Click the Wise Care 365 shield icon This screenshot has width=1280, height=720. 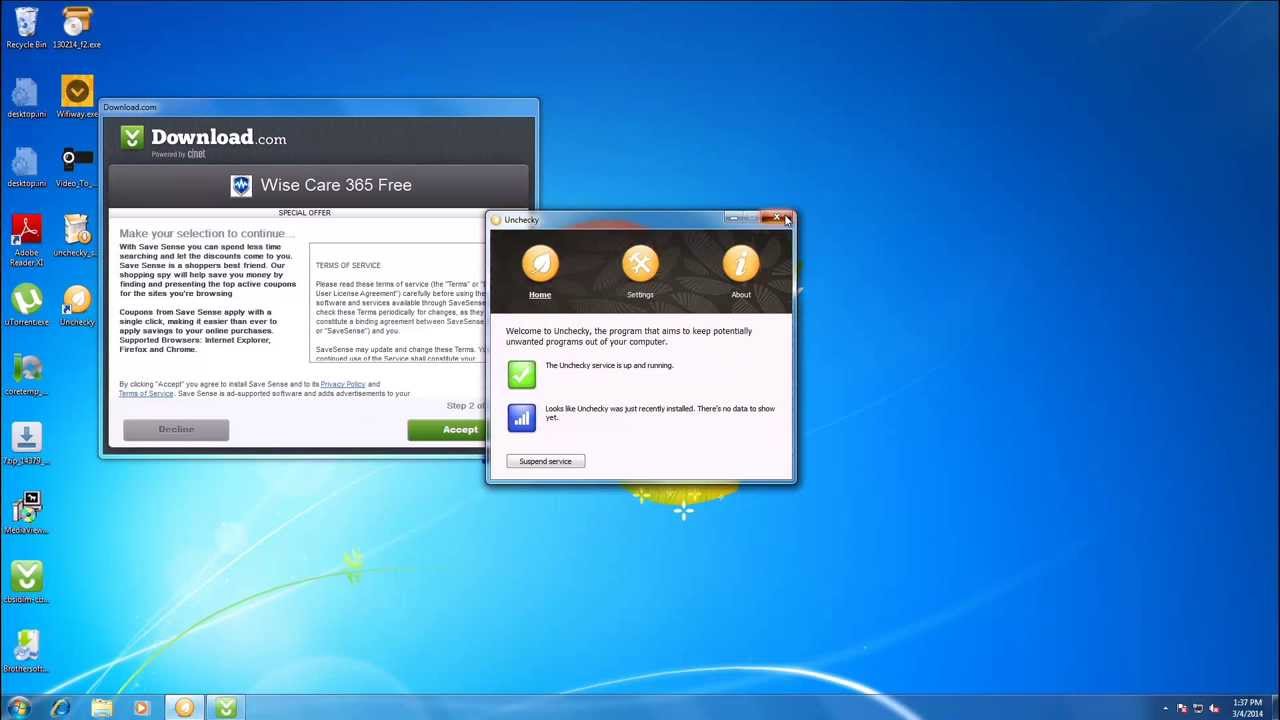pyautogui.click(x=241, y=186)
